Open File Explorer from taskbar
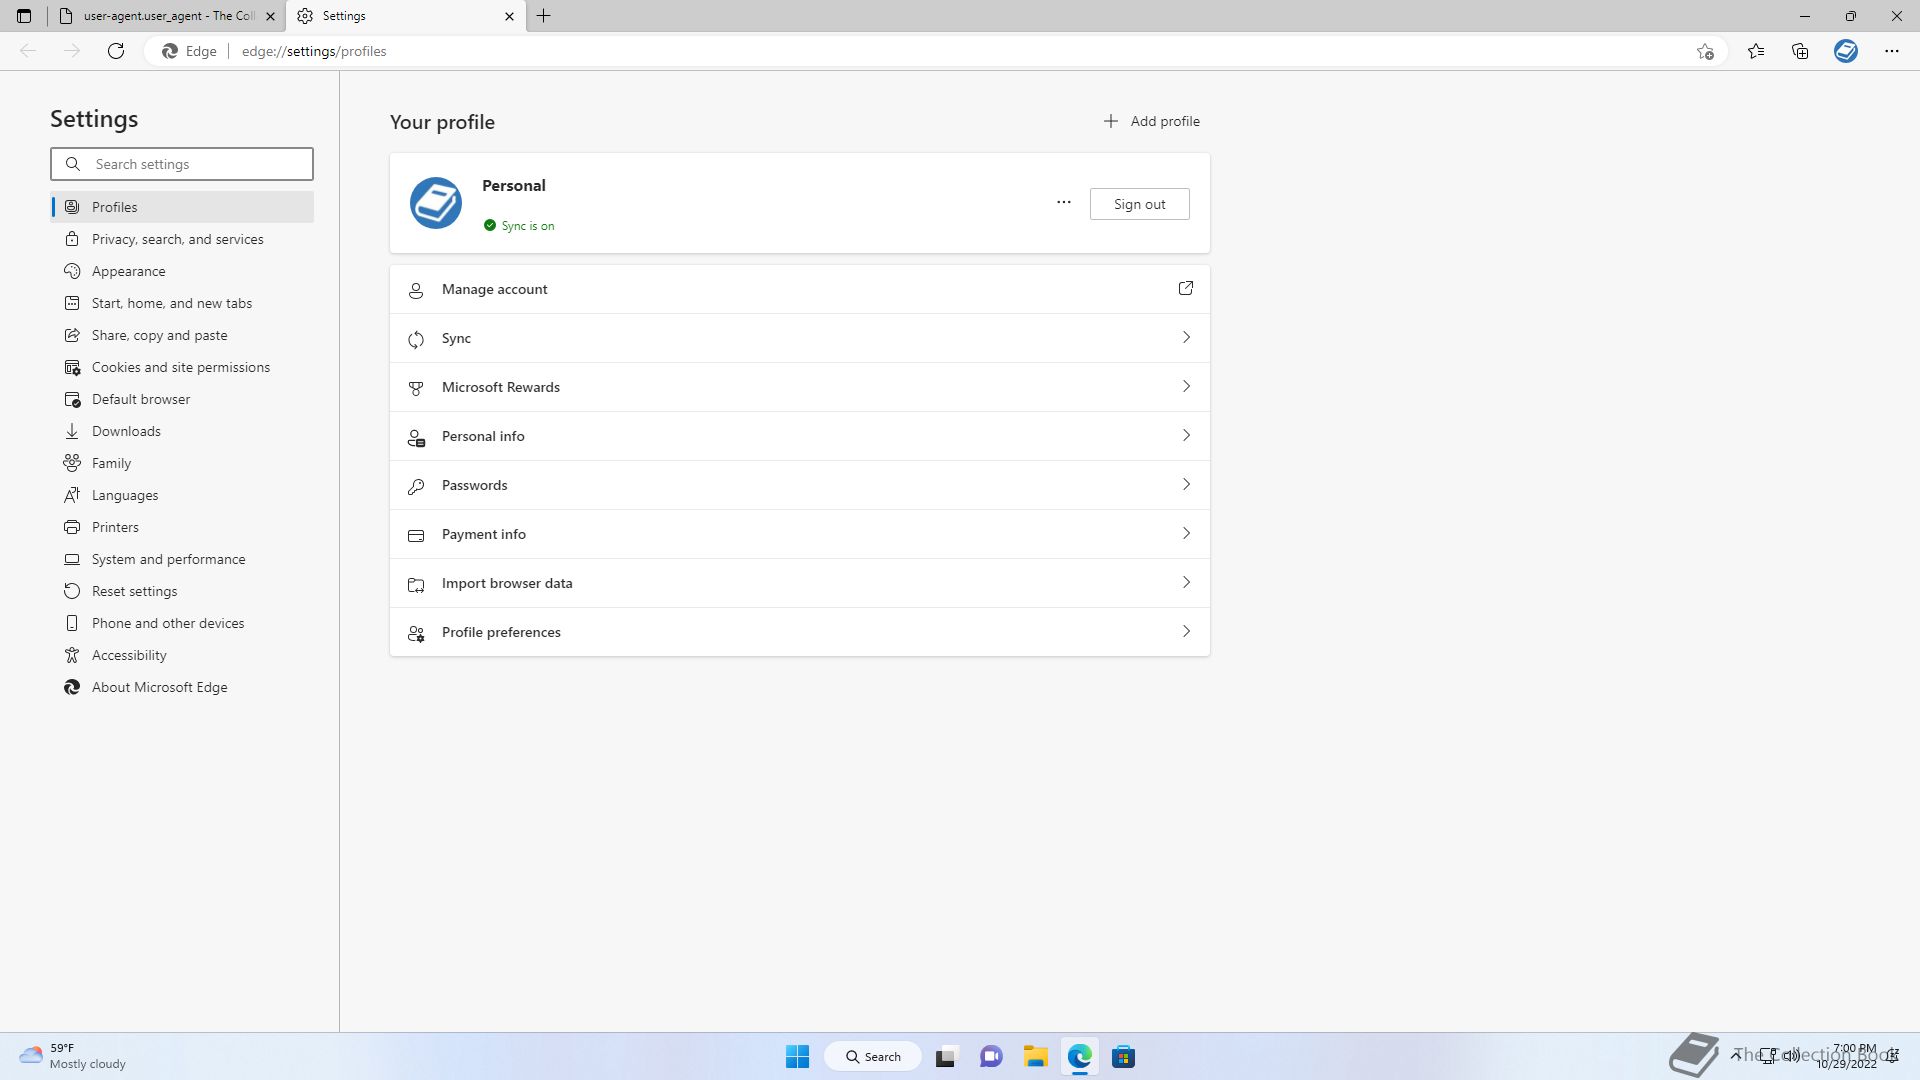The width and height of the screenshot is (1920, 1080). coord(1035,1057)
